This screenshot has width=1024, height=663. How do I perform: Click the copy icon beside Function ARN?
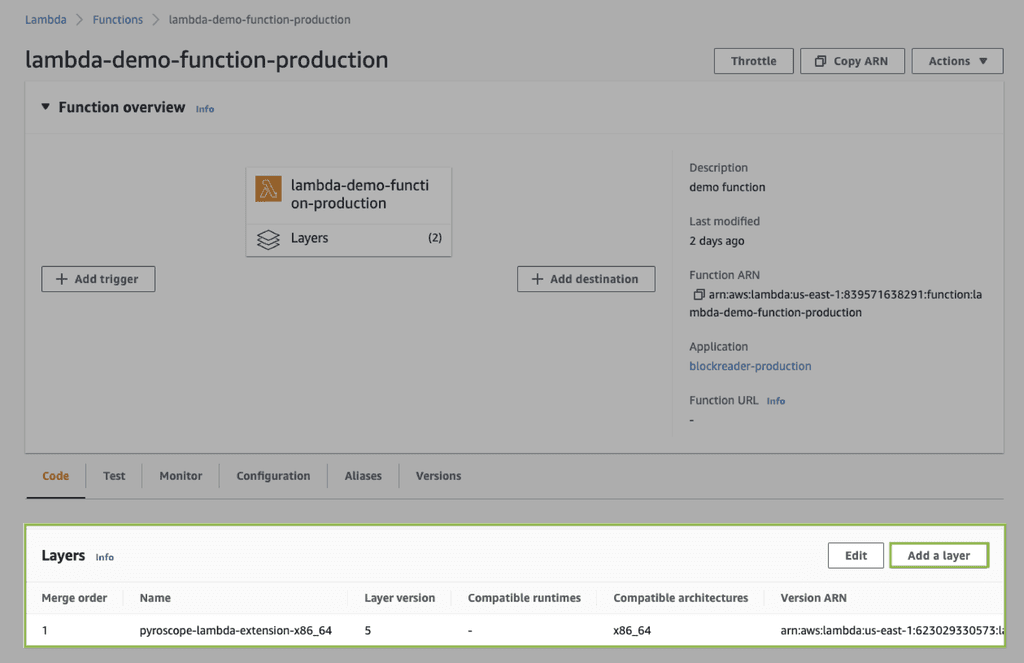click(698, 295)
